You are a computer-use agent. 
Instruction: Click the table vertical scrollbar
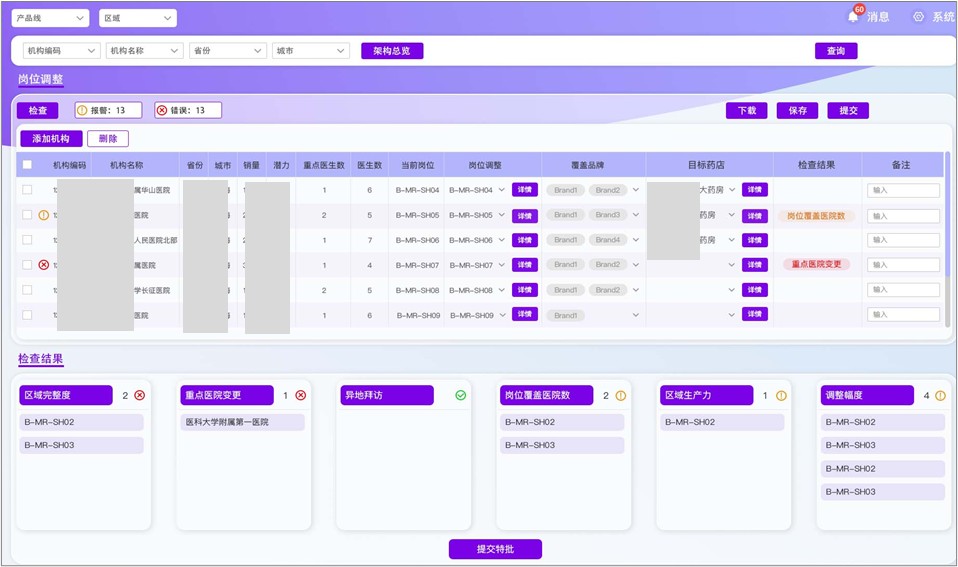pos(948,238)
